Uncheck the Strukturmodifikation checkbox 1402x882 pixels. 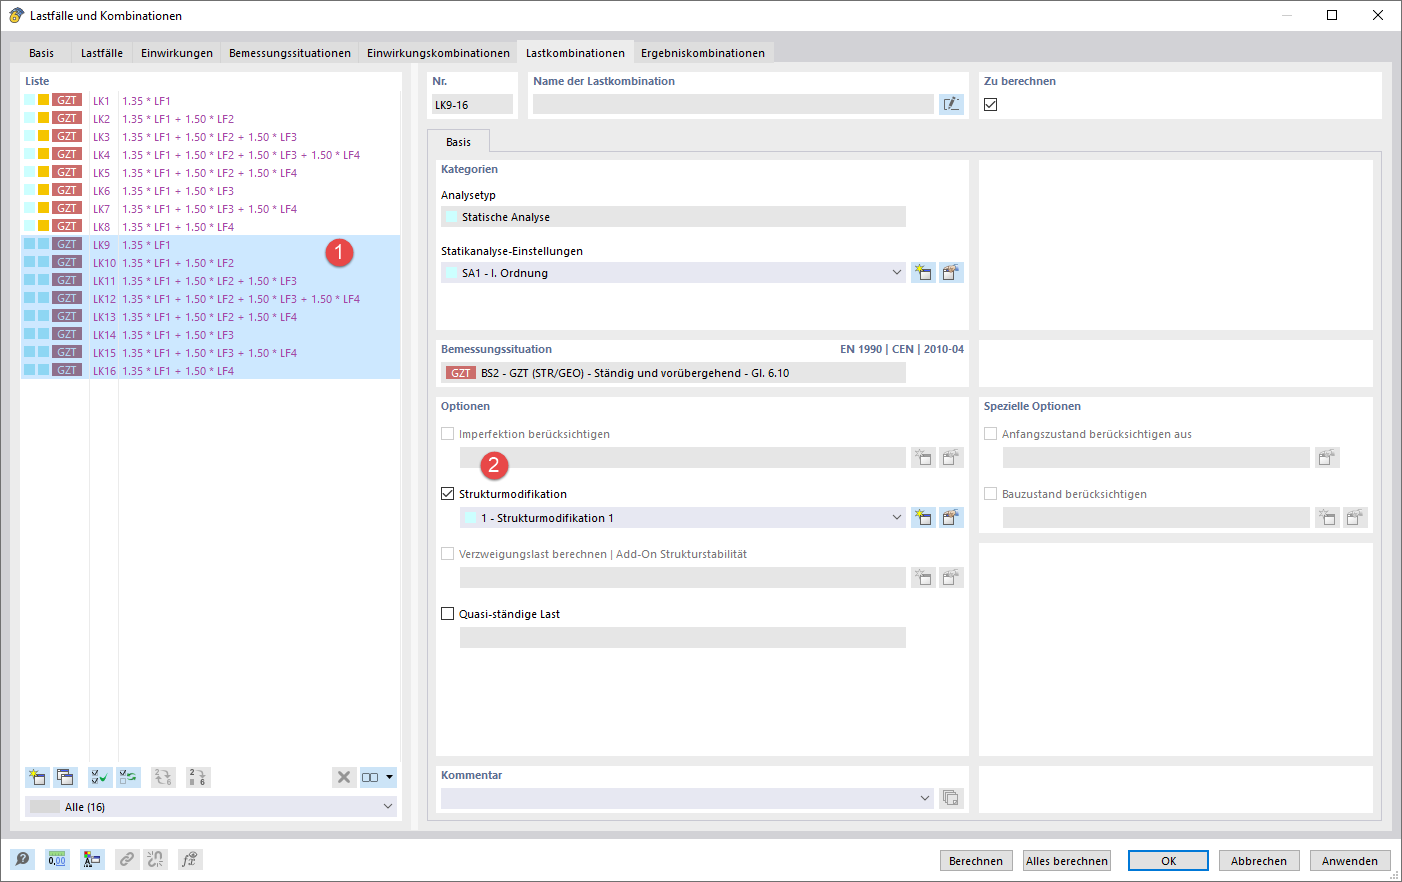click(448, 494)
